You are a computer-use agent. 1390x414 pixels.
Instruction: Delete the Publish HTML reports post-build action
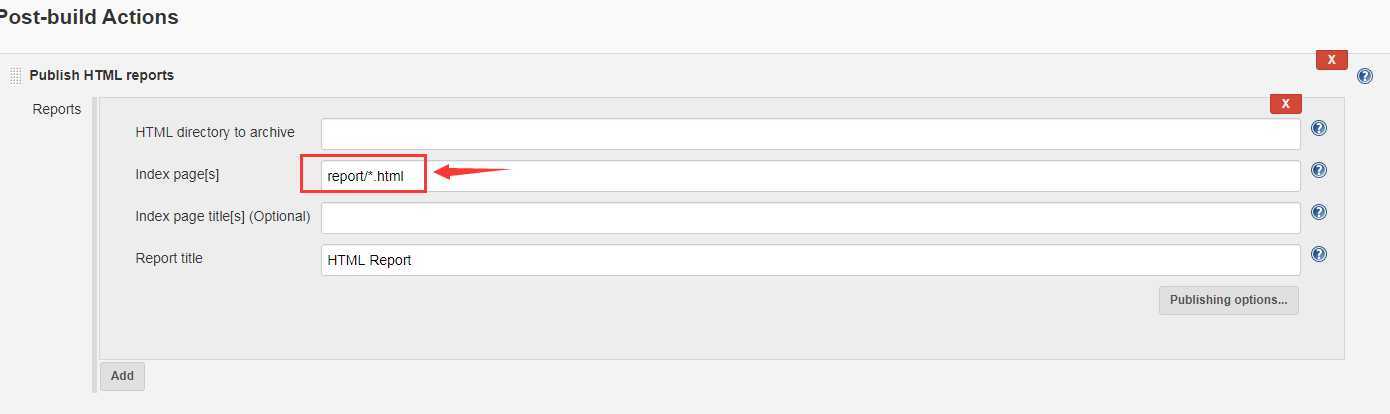coord(1332,60)
